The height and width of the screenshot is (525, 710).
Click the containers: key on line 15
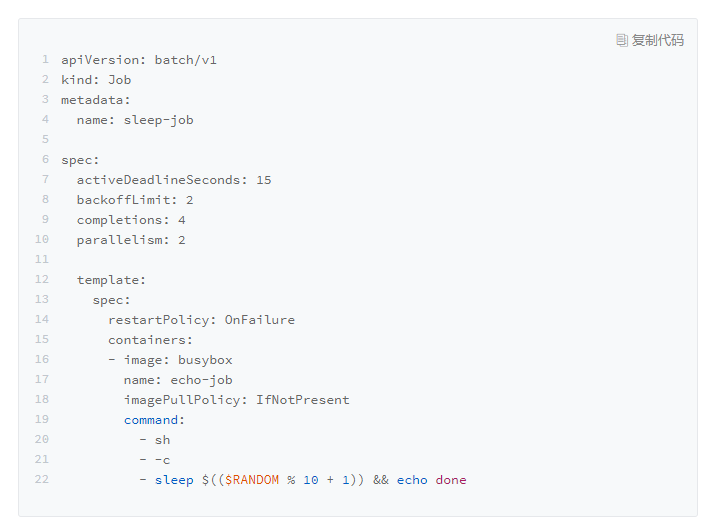click(151, 340)
